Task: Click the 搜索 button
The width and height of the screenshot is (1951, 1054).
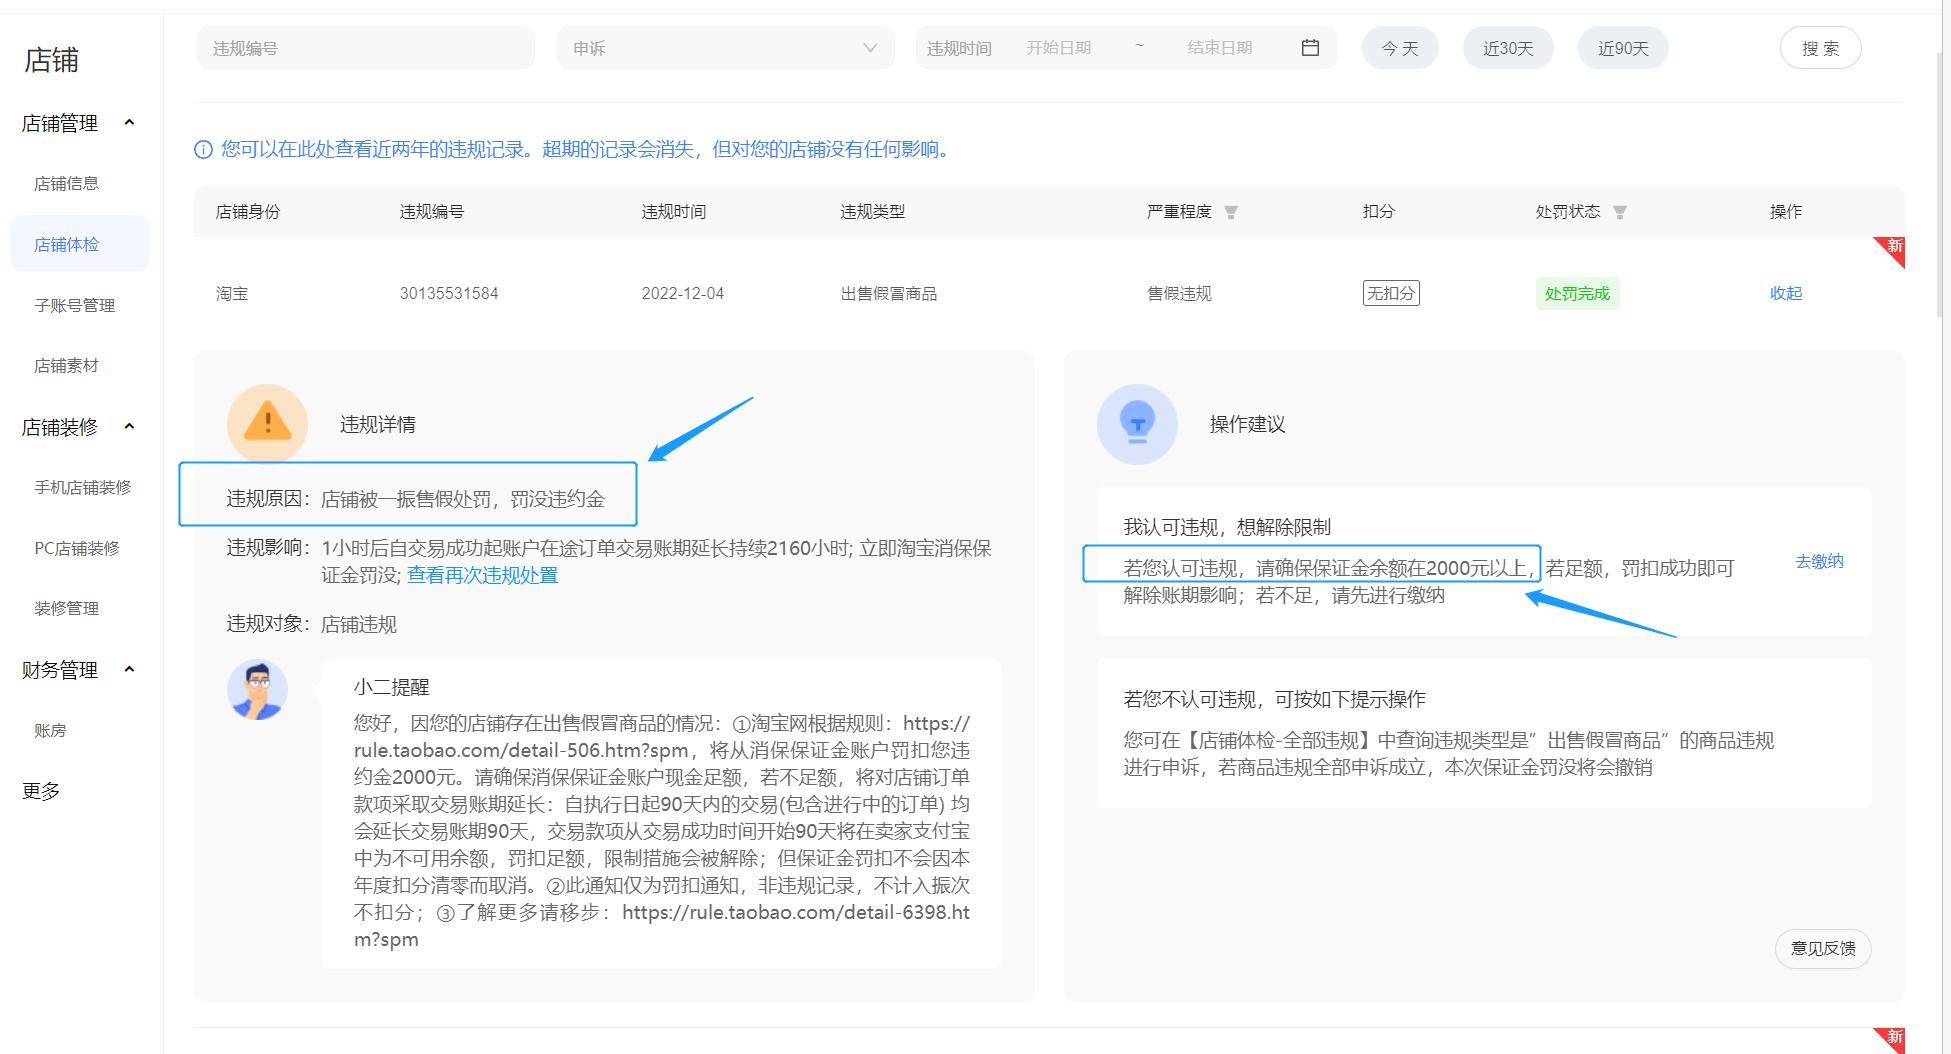Action: pos(1820,47)
